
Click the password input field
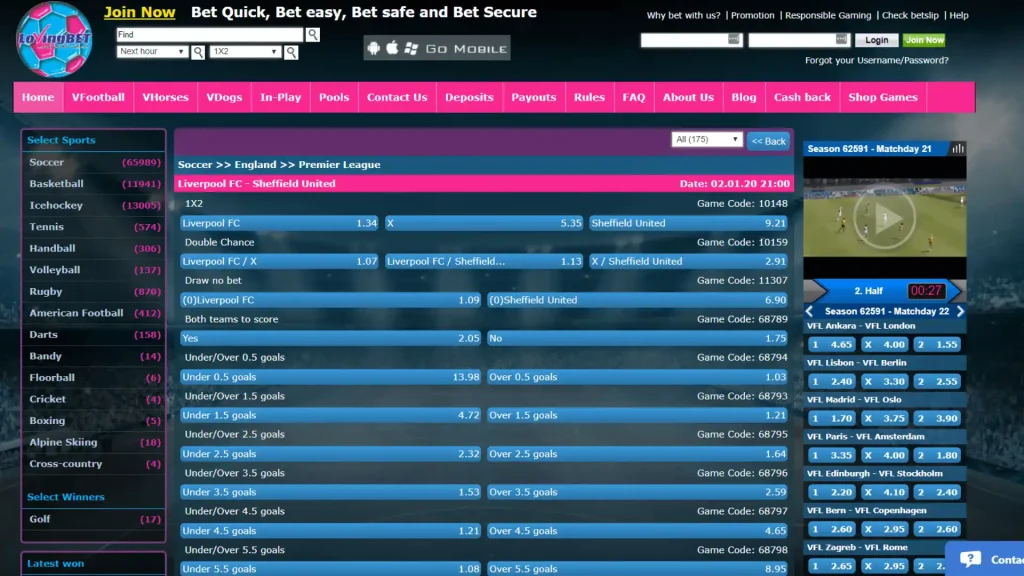pyautogui.click(x=799, y=40)
